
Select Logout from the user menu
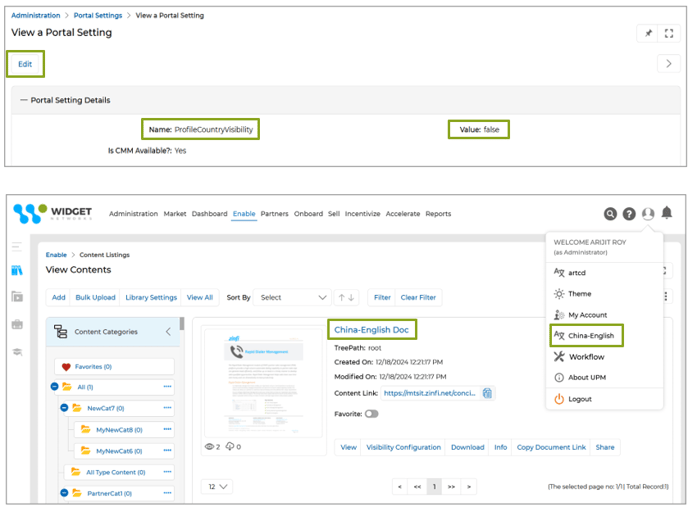579,399
